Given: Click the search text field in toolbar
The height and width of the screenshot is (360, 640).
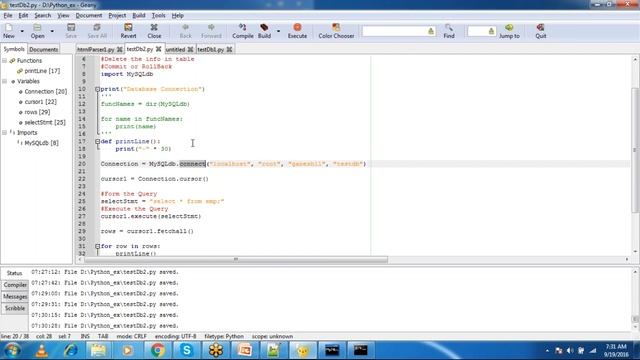Looking at the screenshot, I should click(394, 31).
